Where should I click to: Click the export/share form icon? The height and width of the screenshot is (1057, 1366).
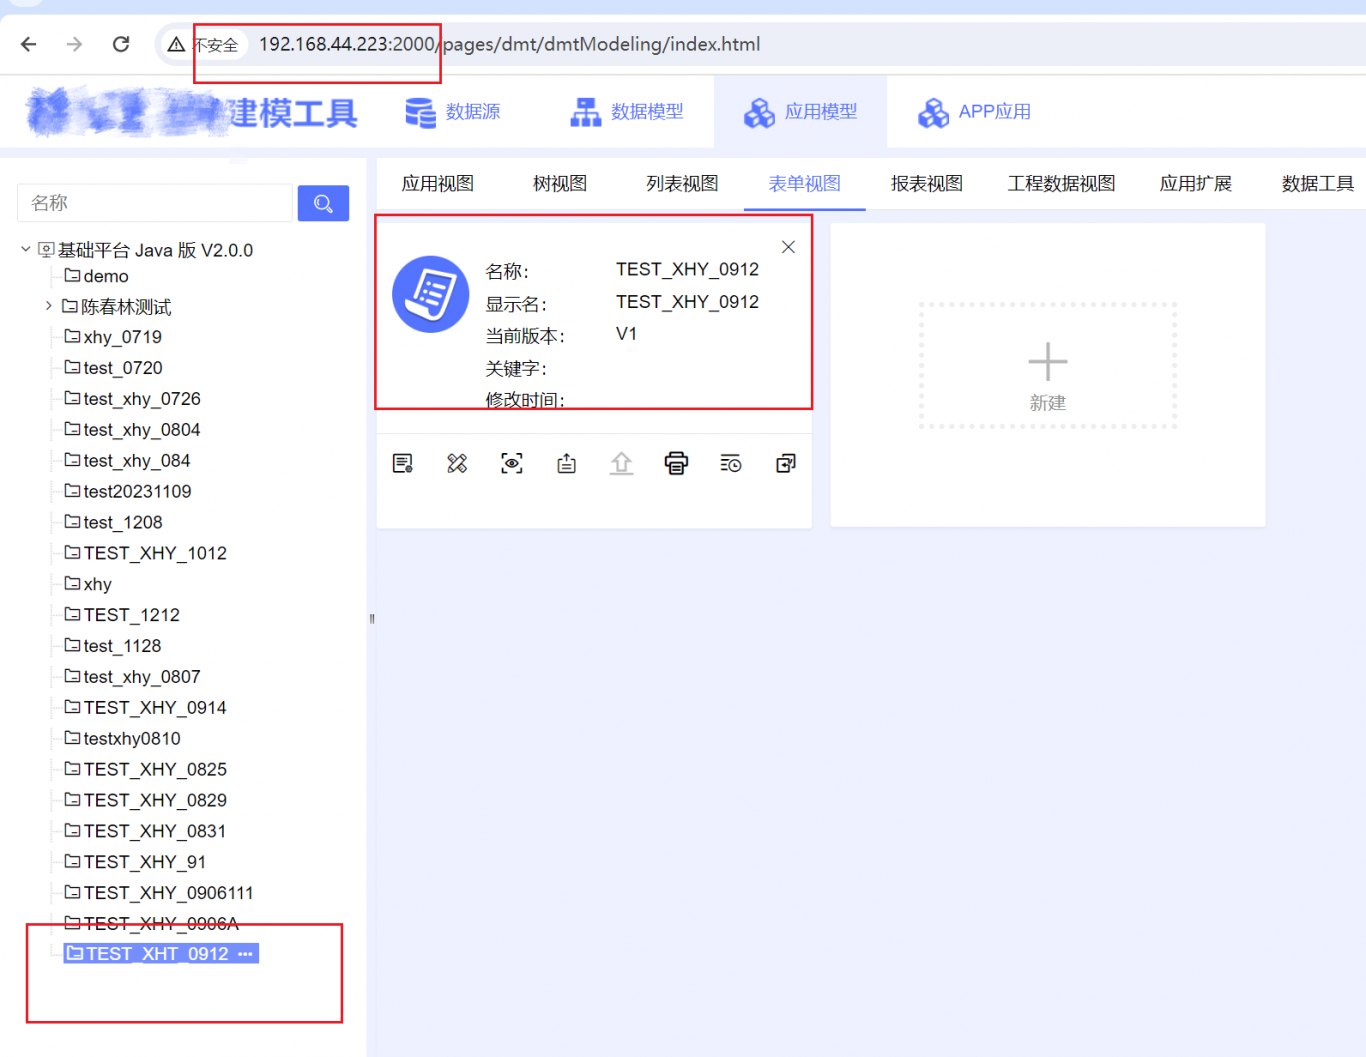pyautogui.click(x=567, y=463)
